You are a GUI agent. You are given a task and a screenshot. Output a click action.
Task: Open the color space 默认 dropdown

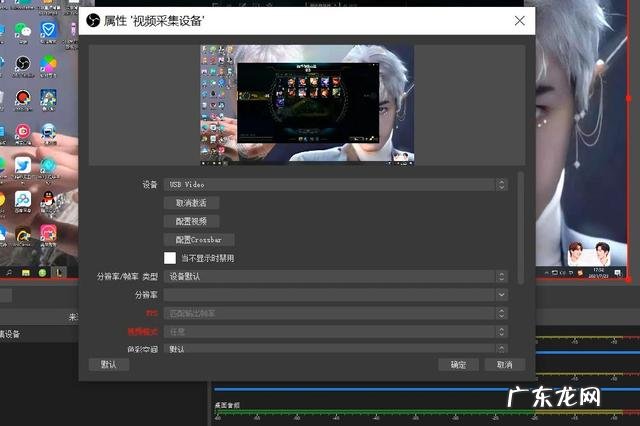tap(336, 349)
